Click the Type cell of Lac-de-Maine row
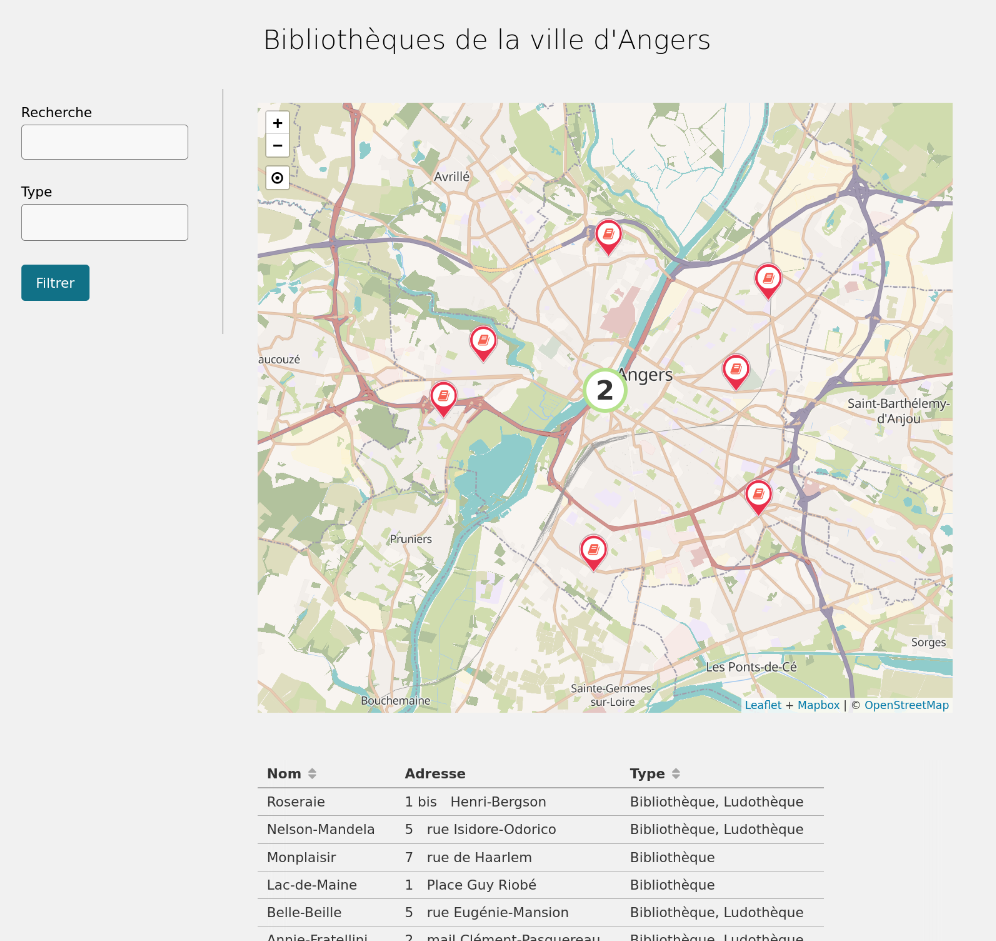The image size is (996, 941). click(x=672, y=884)
